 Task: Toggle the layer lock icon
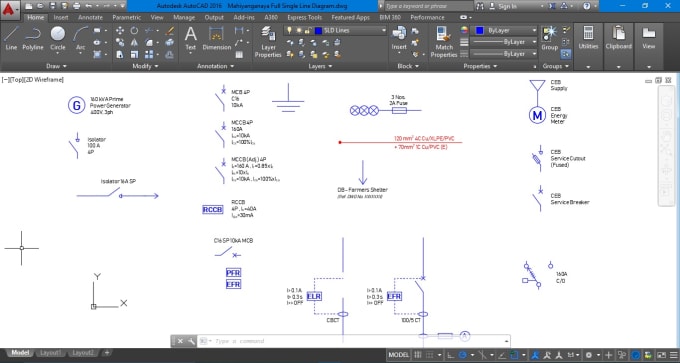coord(307,30)
